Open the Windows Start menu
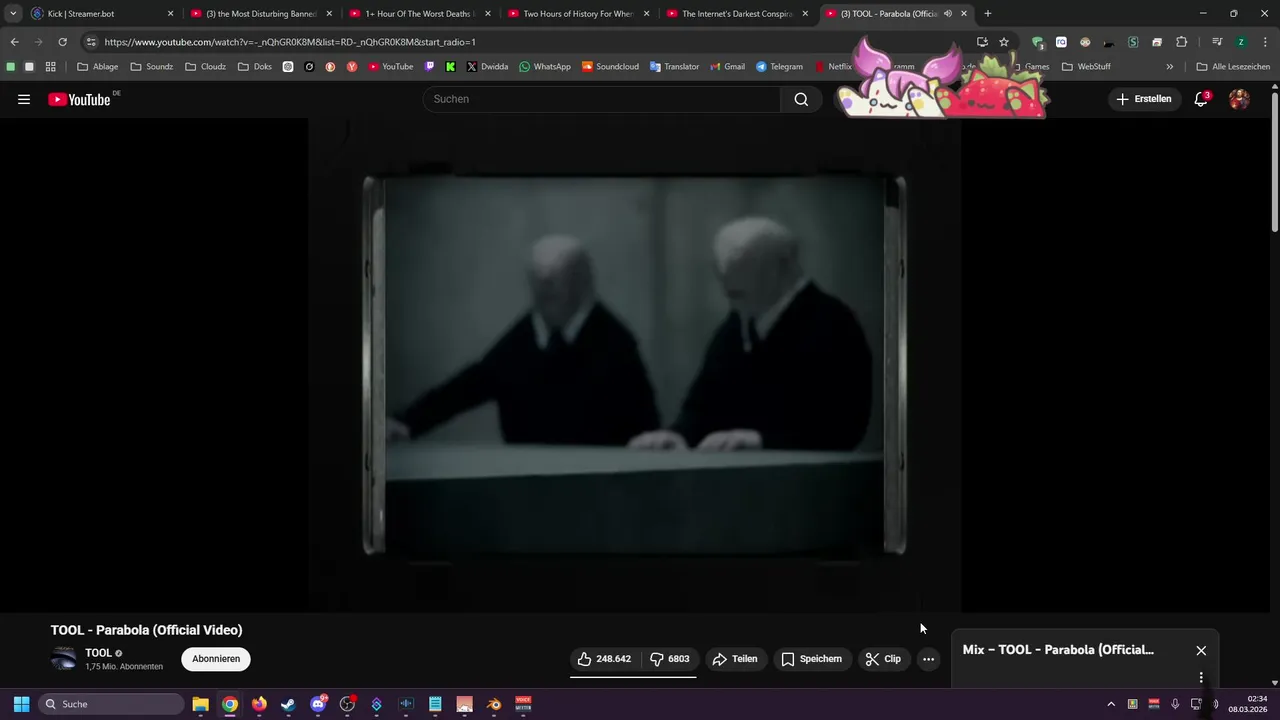This screenshot has height=720, width=1280. click(21, 704)
